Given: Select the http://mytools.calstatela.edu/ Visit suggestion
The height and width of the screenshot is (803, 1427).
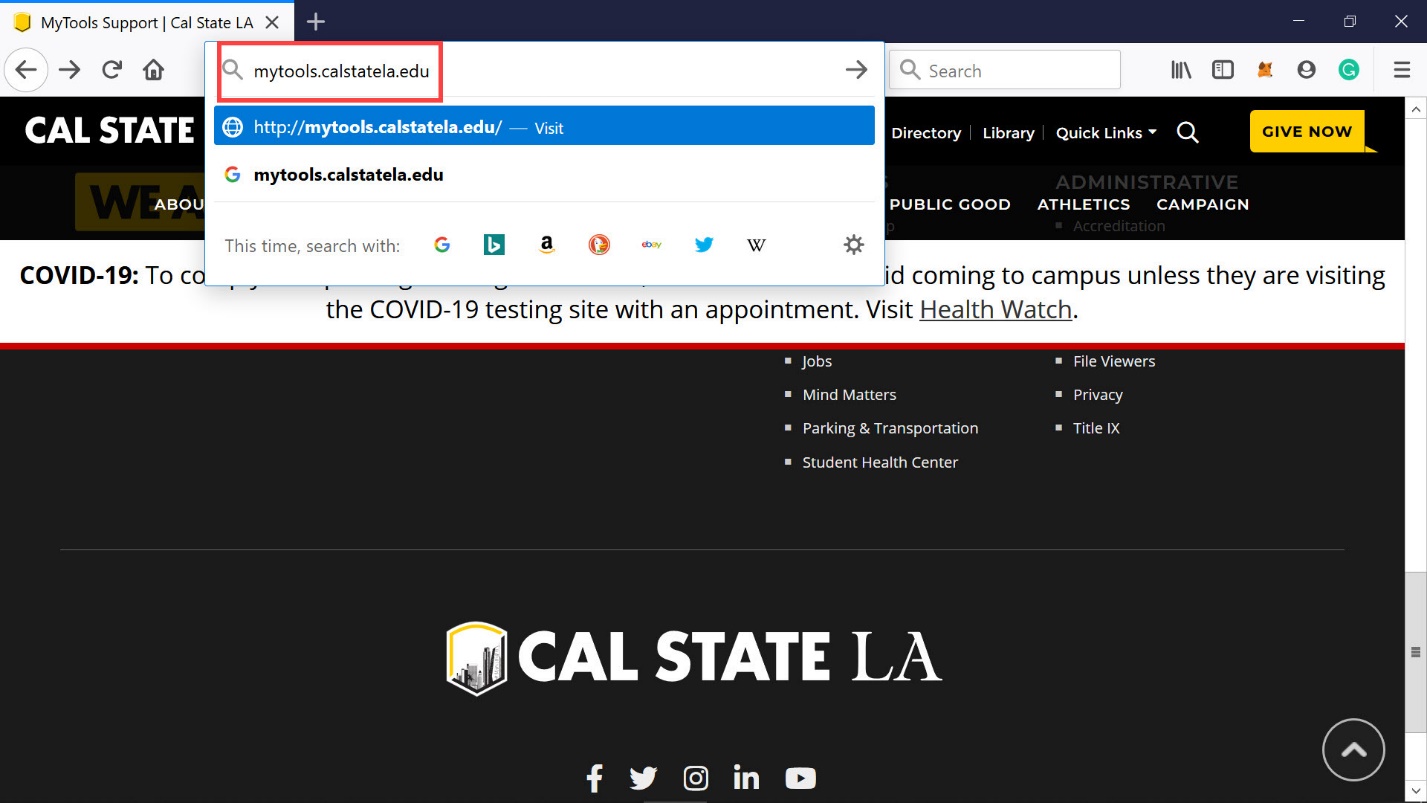Looking at the screenshot, I should pos(544,127).
